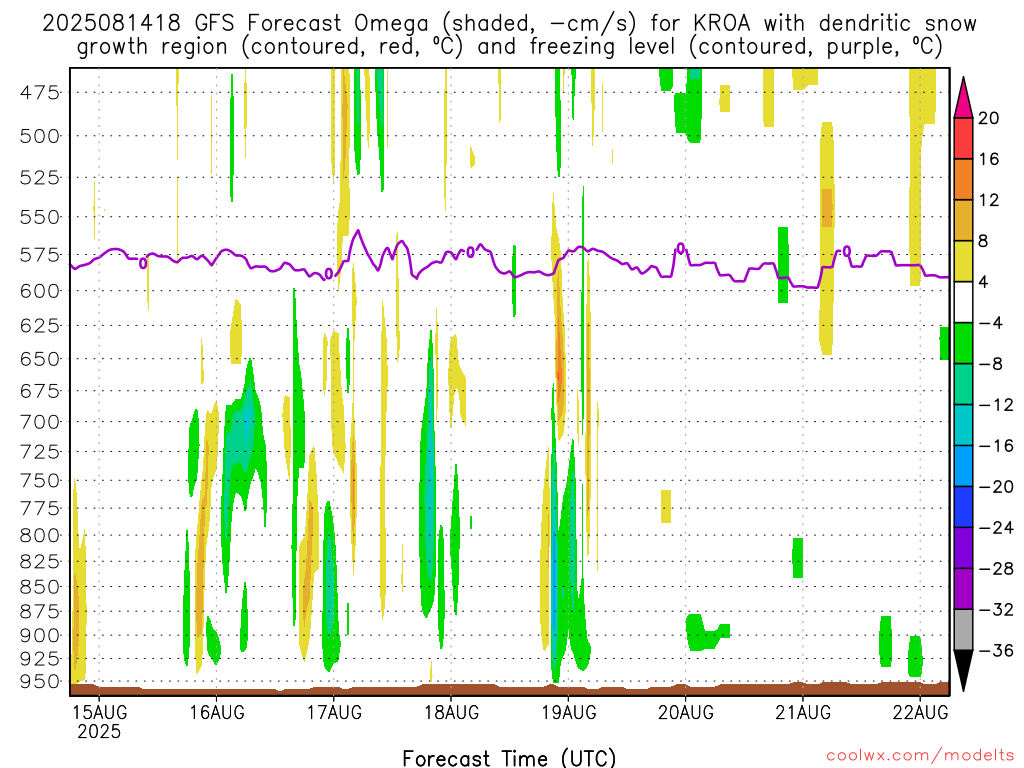Click the 750 pressure level label
The width and height of the screenshot is (1024, 768).
(x=40, y=481)
